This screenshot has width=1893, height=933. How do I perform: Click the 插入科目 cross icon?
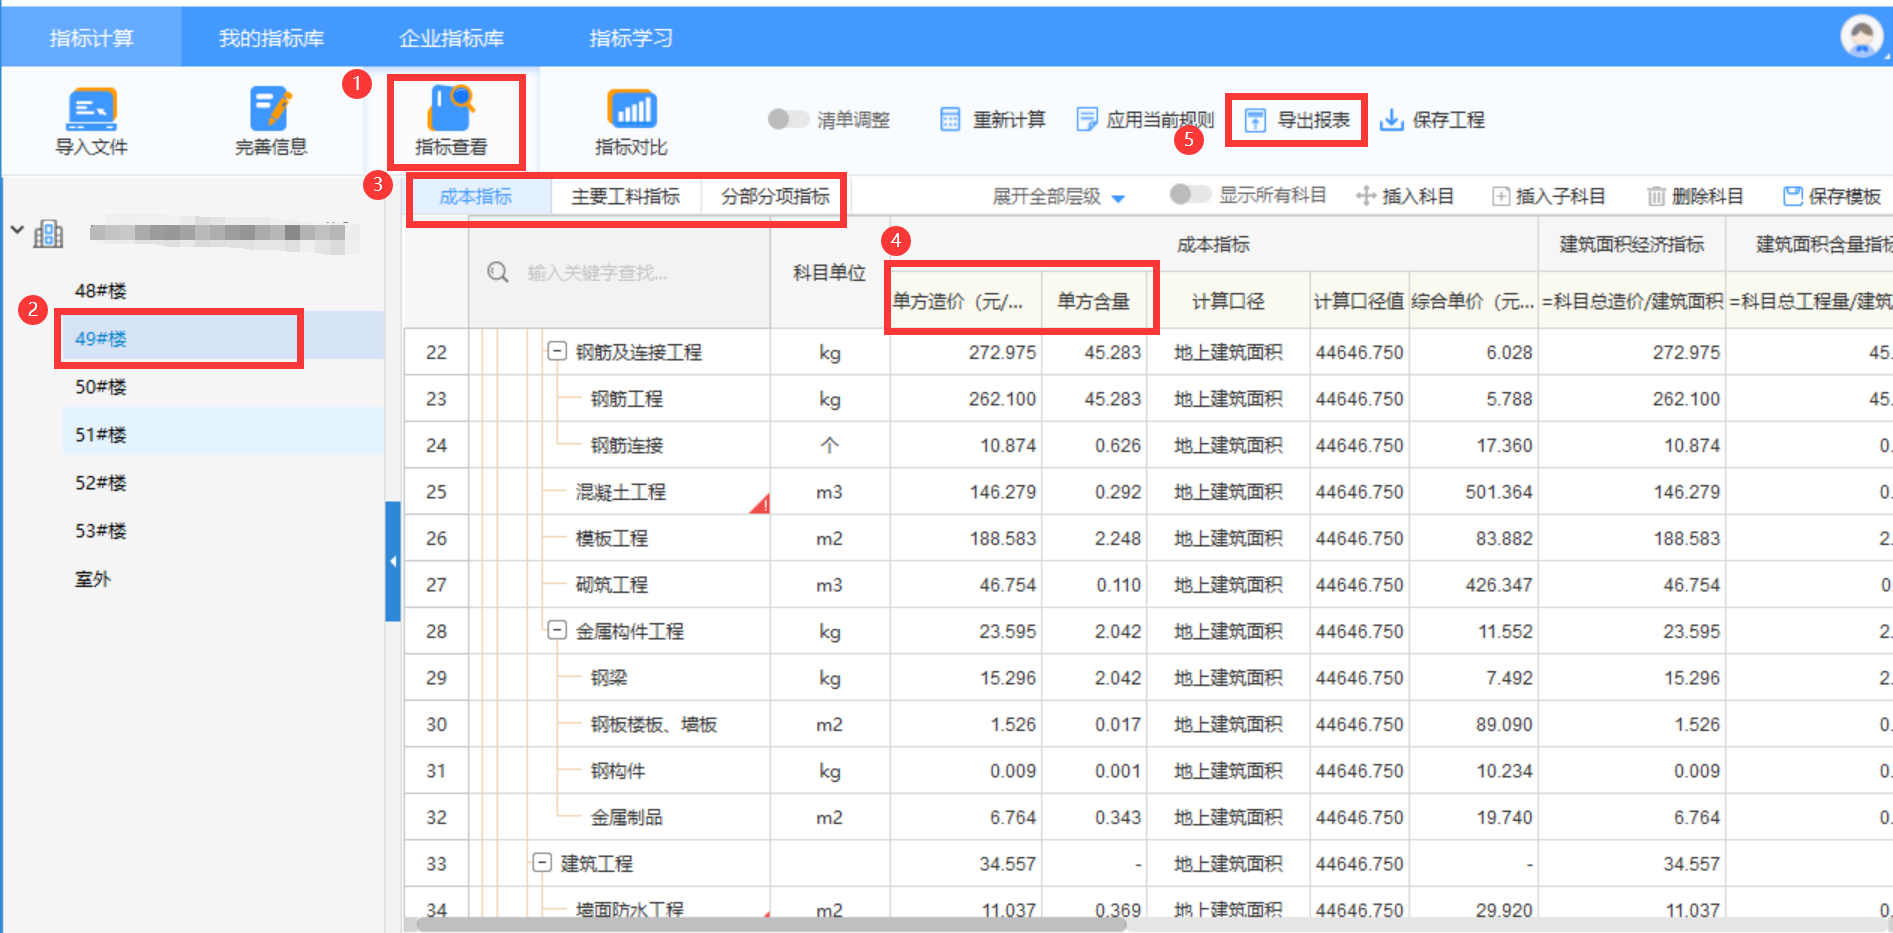coord(1365,196)
